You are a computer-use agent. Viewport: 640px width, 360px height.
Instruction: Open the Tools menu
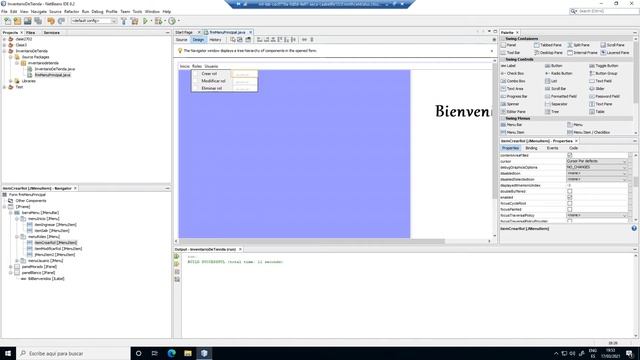137,11
